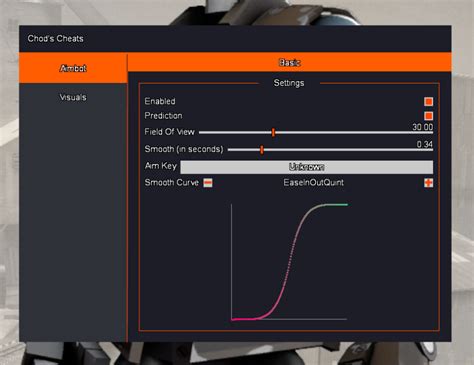Viewport: 474px width, 365px height.
Task: Click the minus icon for Smooth Curve
Action: [208, 183]
